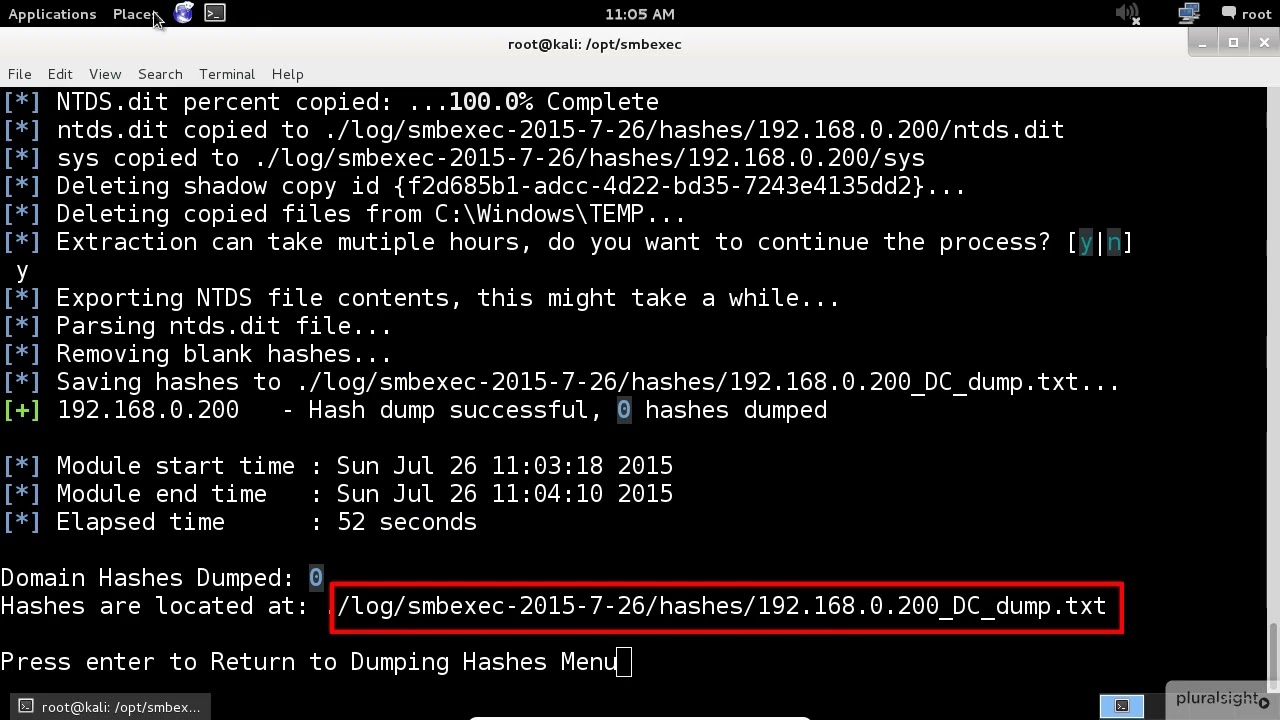This screenshot has height=720, width=1280.
Task: Open the File menu
Action: 20,74
